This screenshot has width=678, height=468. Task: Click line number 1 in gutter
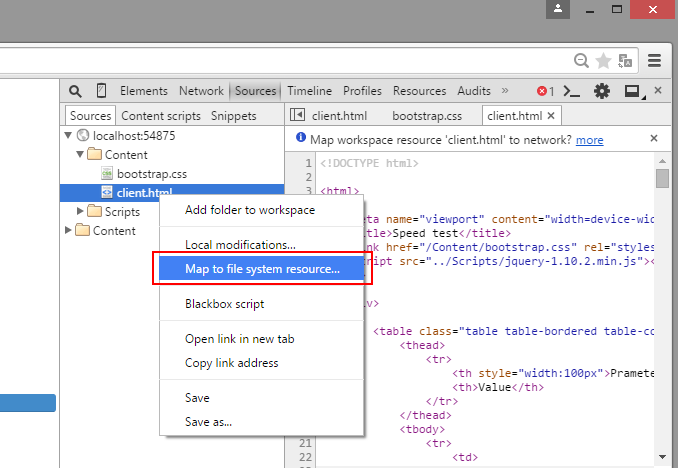coord(308,163)
